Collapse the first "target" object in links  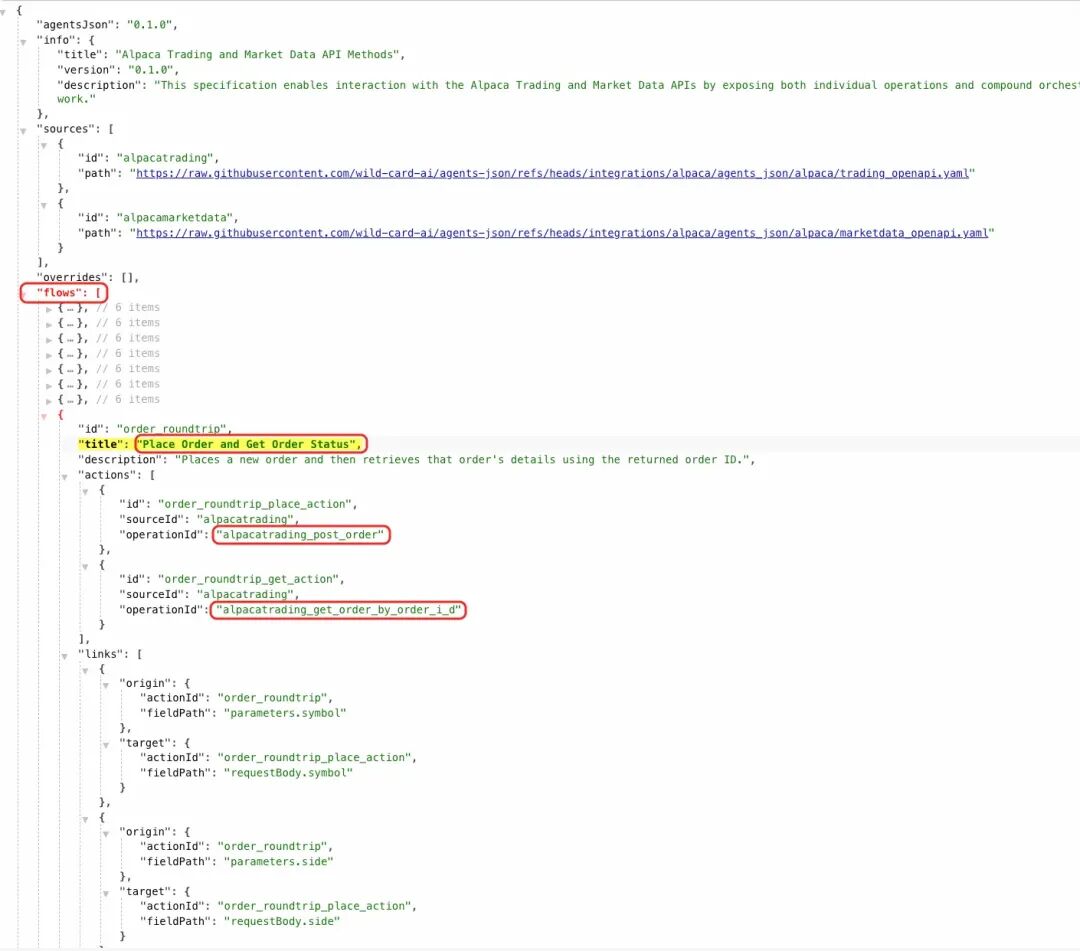coord(105,745)
